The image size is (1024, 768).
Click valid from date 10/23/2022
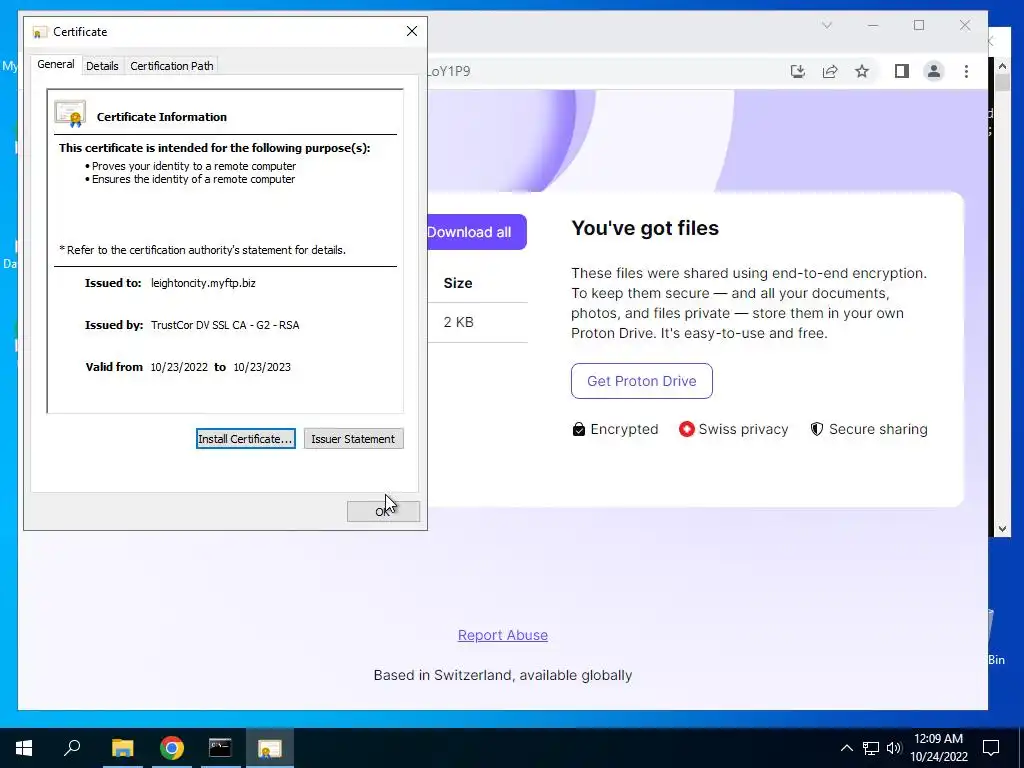[x=179, y=367]
